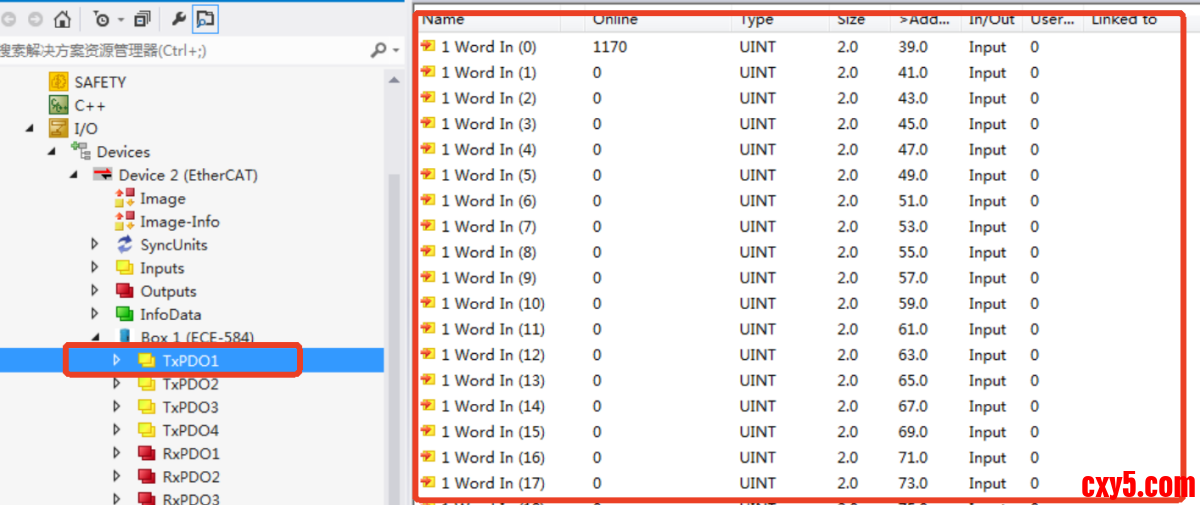Click the InfoData folder icon
The height and width of the screenshot is (505, 1200).
point(125,314)
